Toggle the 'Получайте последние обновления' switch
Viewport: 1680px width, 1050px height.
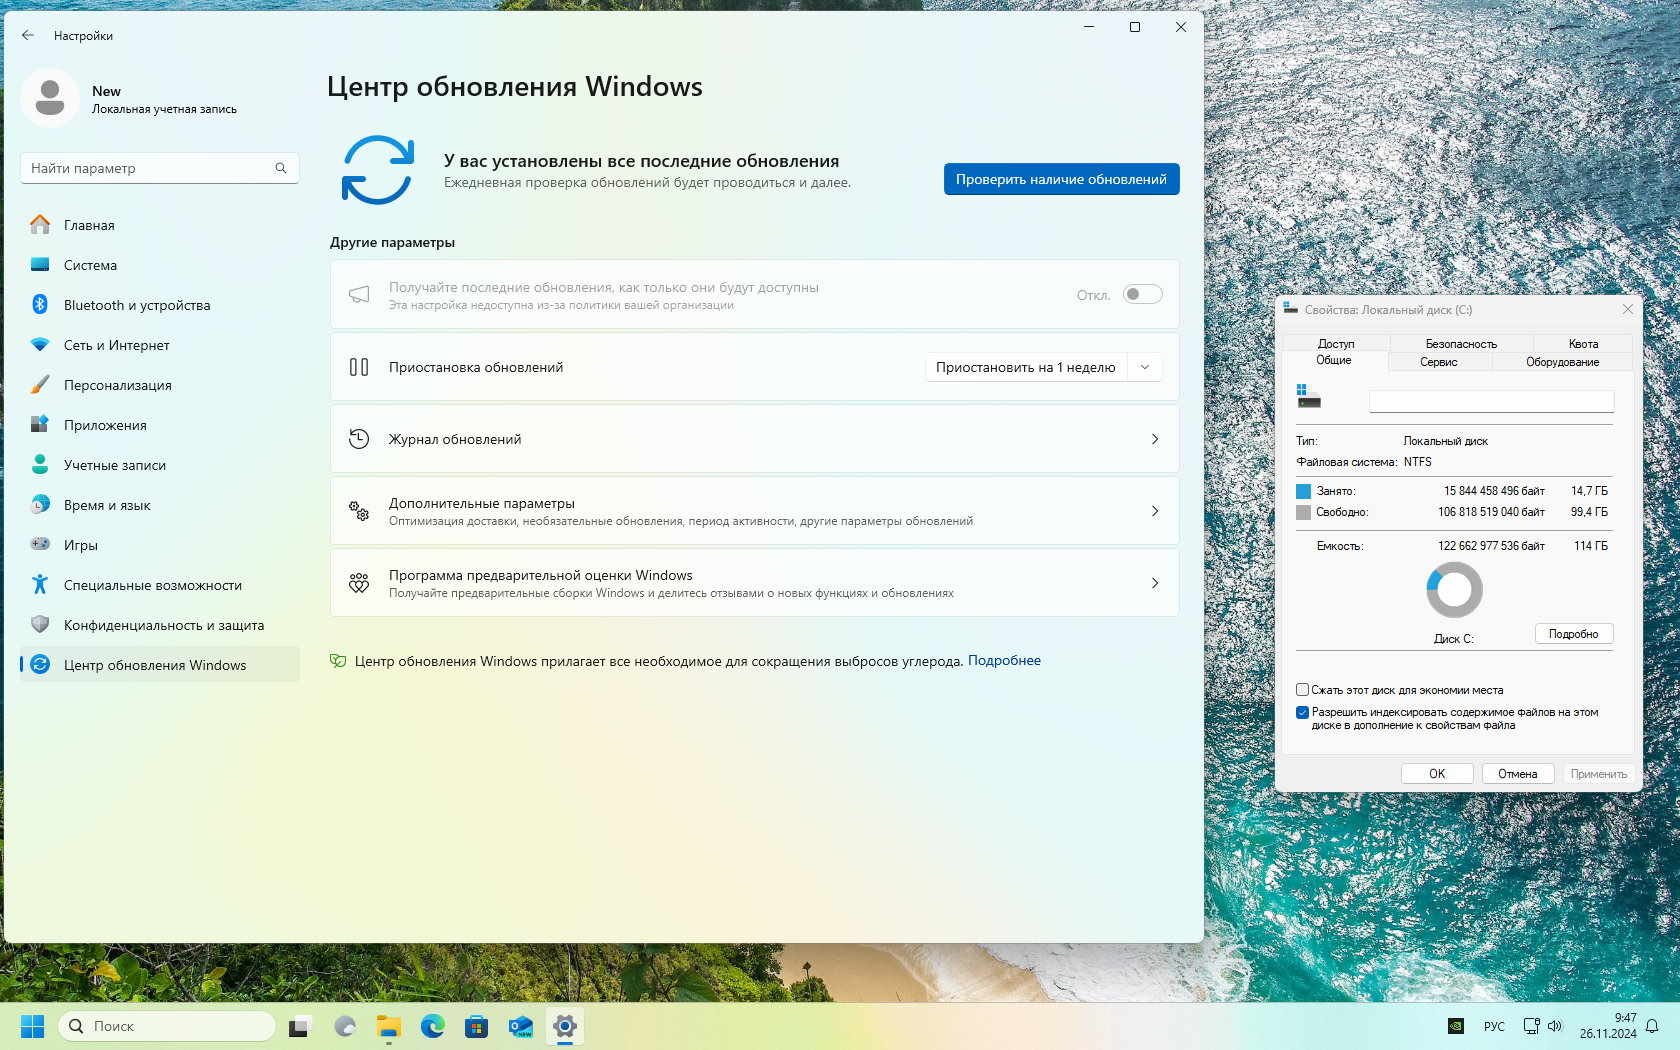tap(1142, 294)
